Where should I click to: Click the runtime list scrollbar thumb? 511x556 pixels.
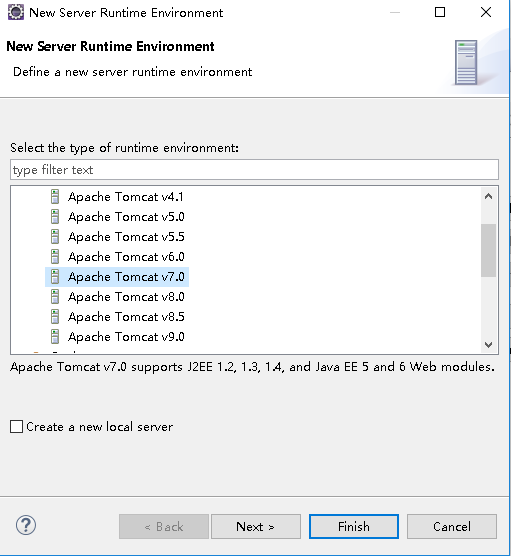click(488, 250)
